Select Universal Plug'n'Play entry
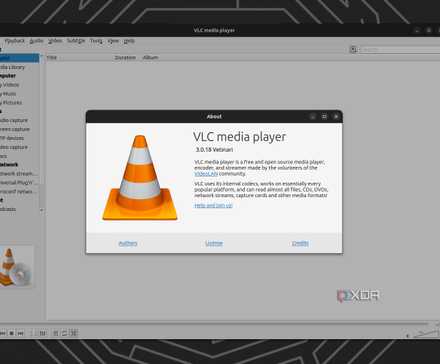 [x=19, y=183]
